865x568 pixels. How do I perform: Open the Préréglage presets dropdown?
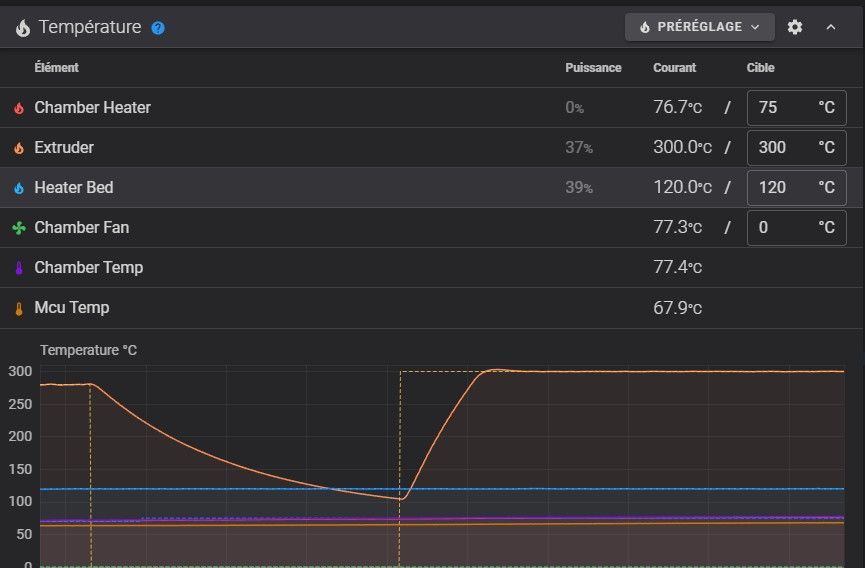click(699, 27)
